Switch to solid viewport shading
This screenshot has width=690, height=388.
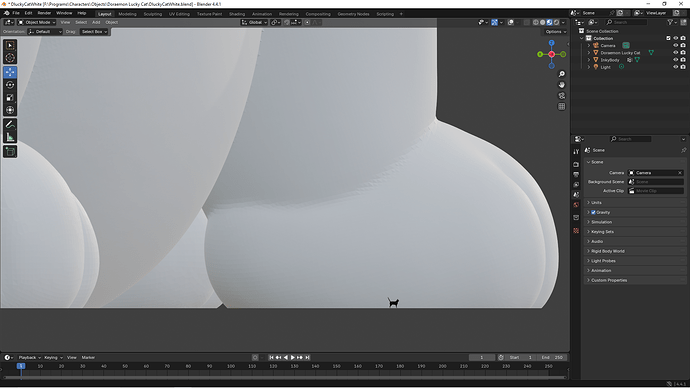point(543,22)
